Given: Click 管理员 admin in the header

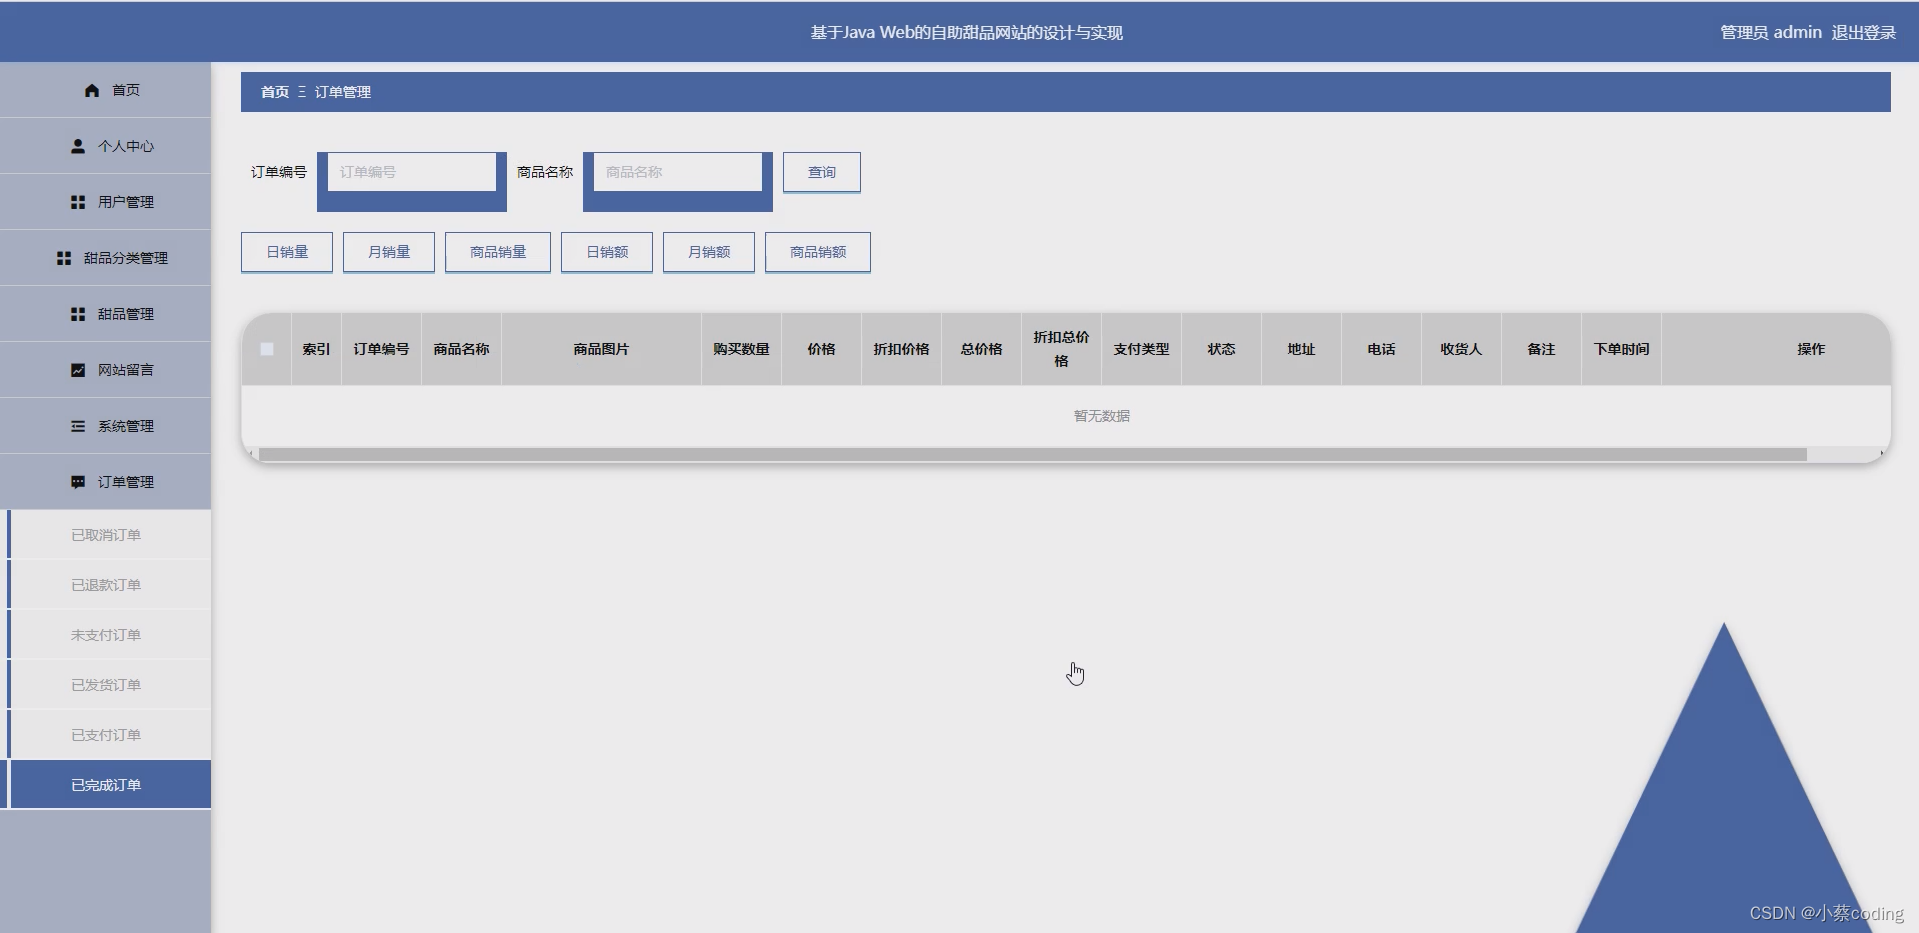Looking at the screenshot, I should tap(1771, 32).
